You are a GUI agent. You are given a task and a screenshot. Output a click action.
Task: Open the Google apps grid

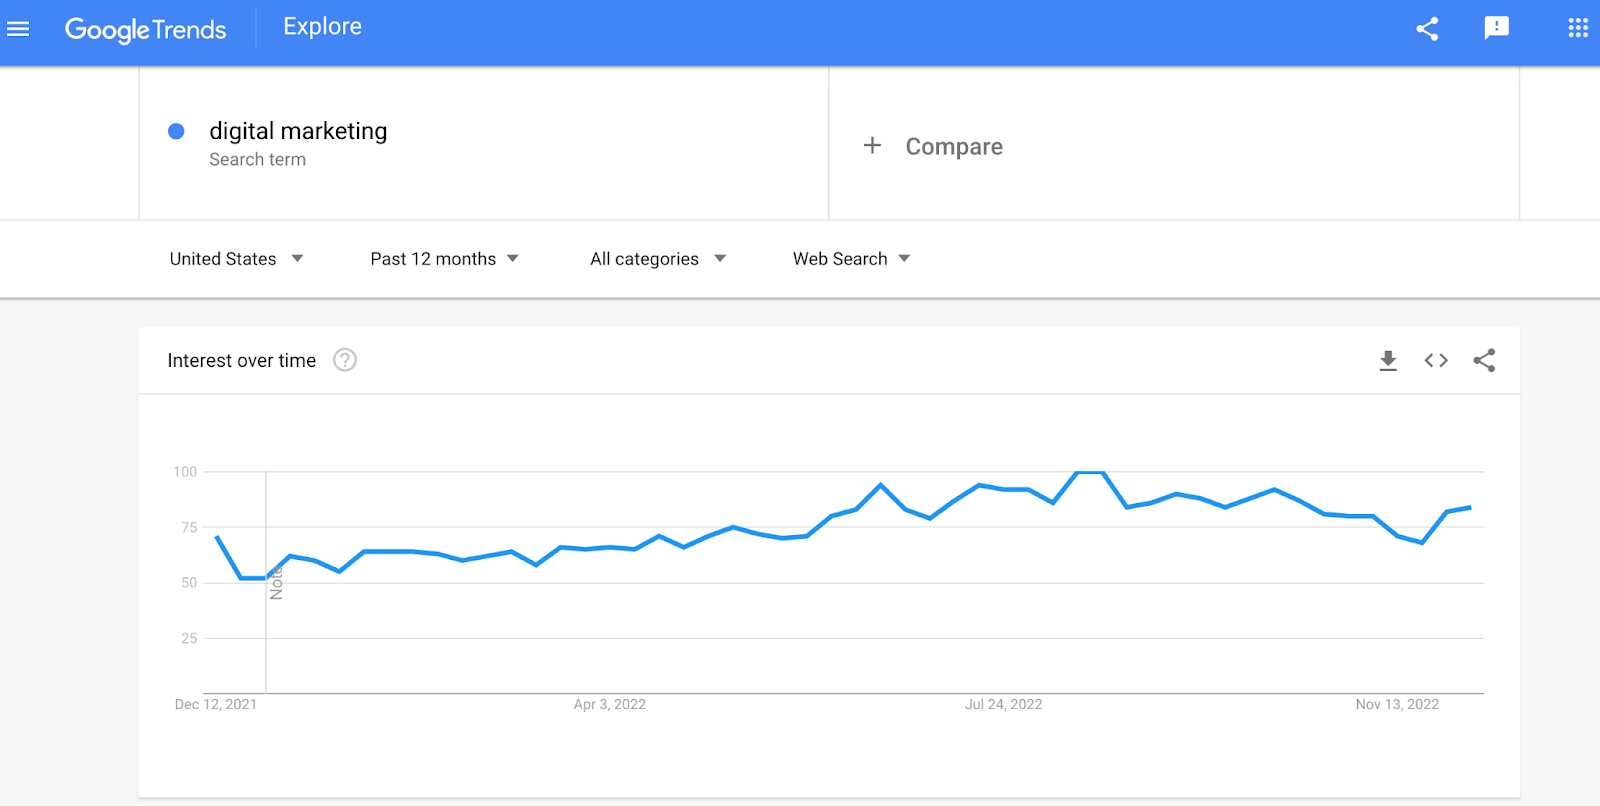coord(1578,28)
